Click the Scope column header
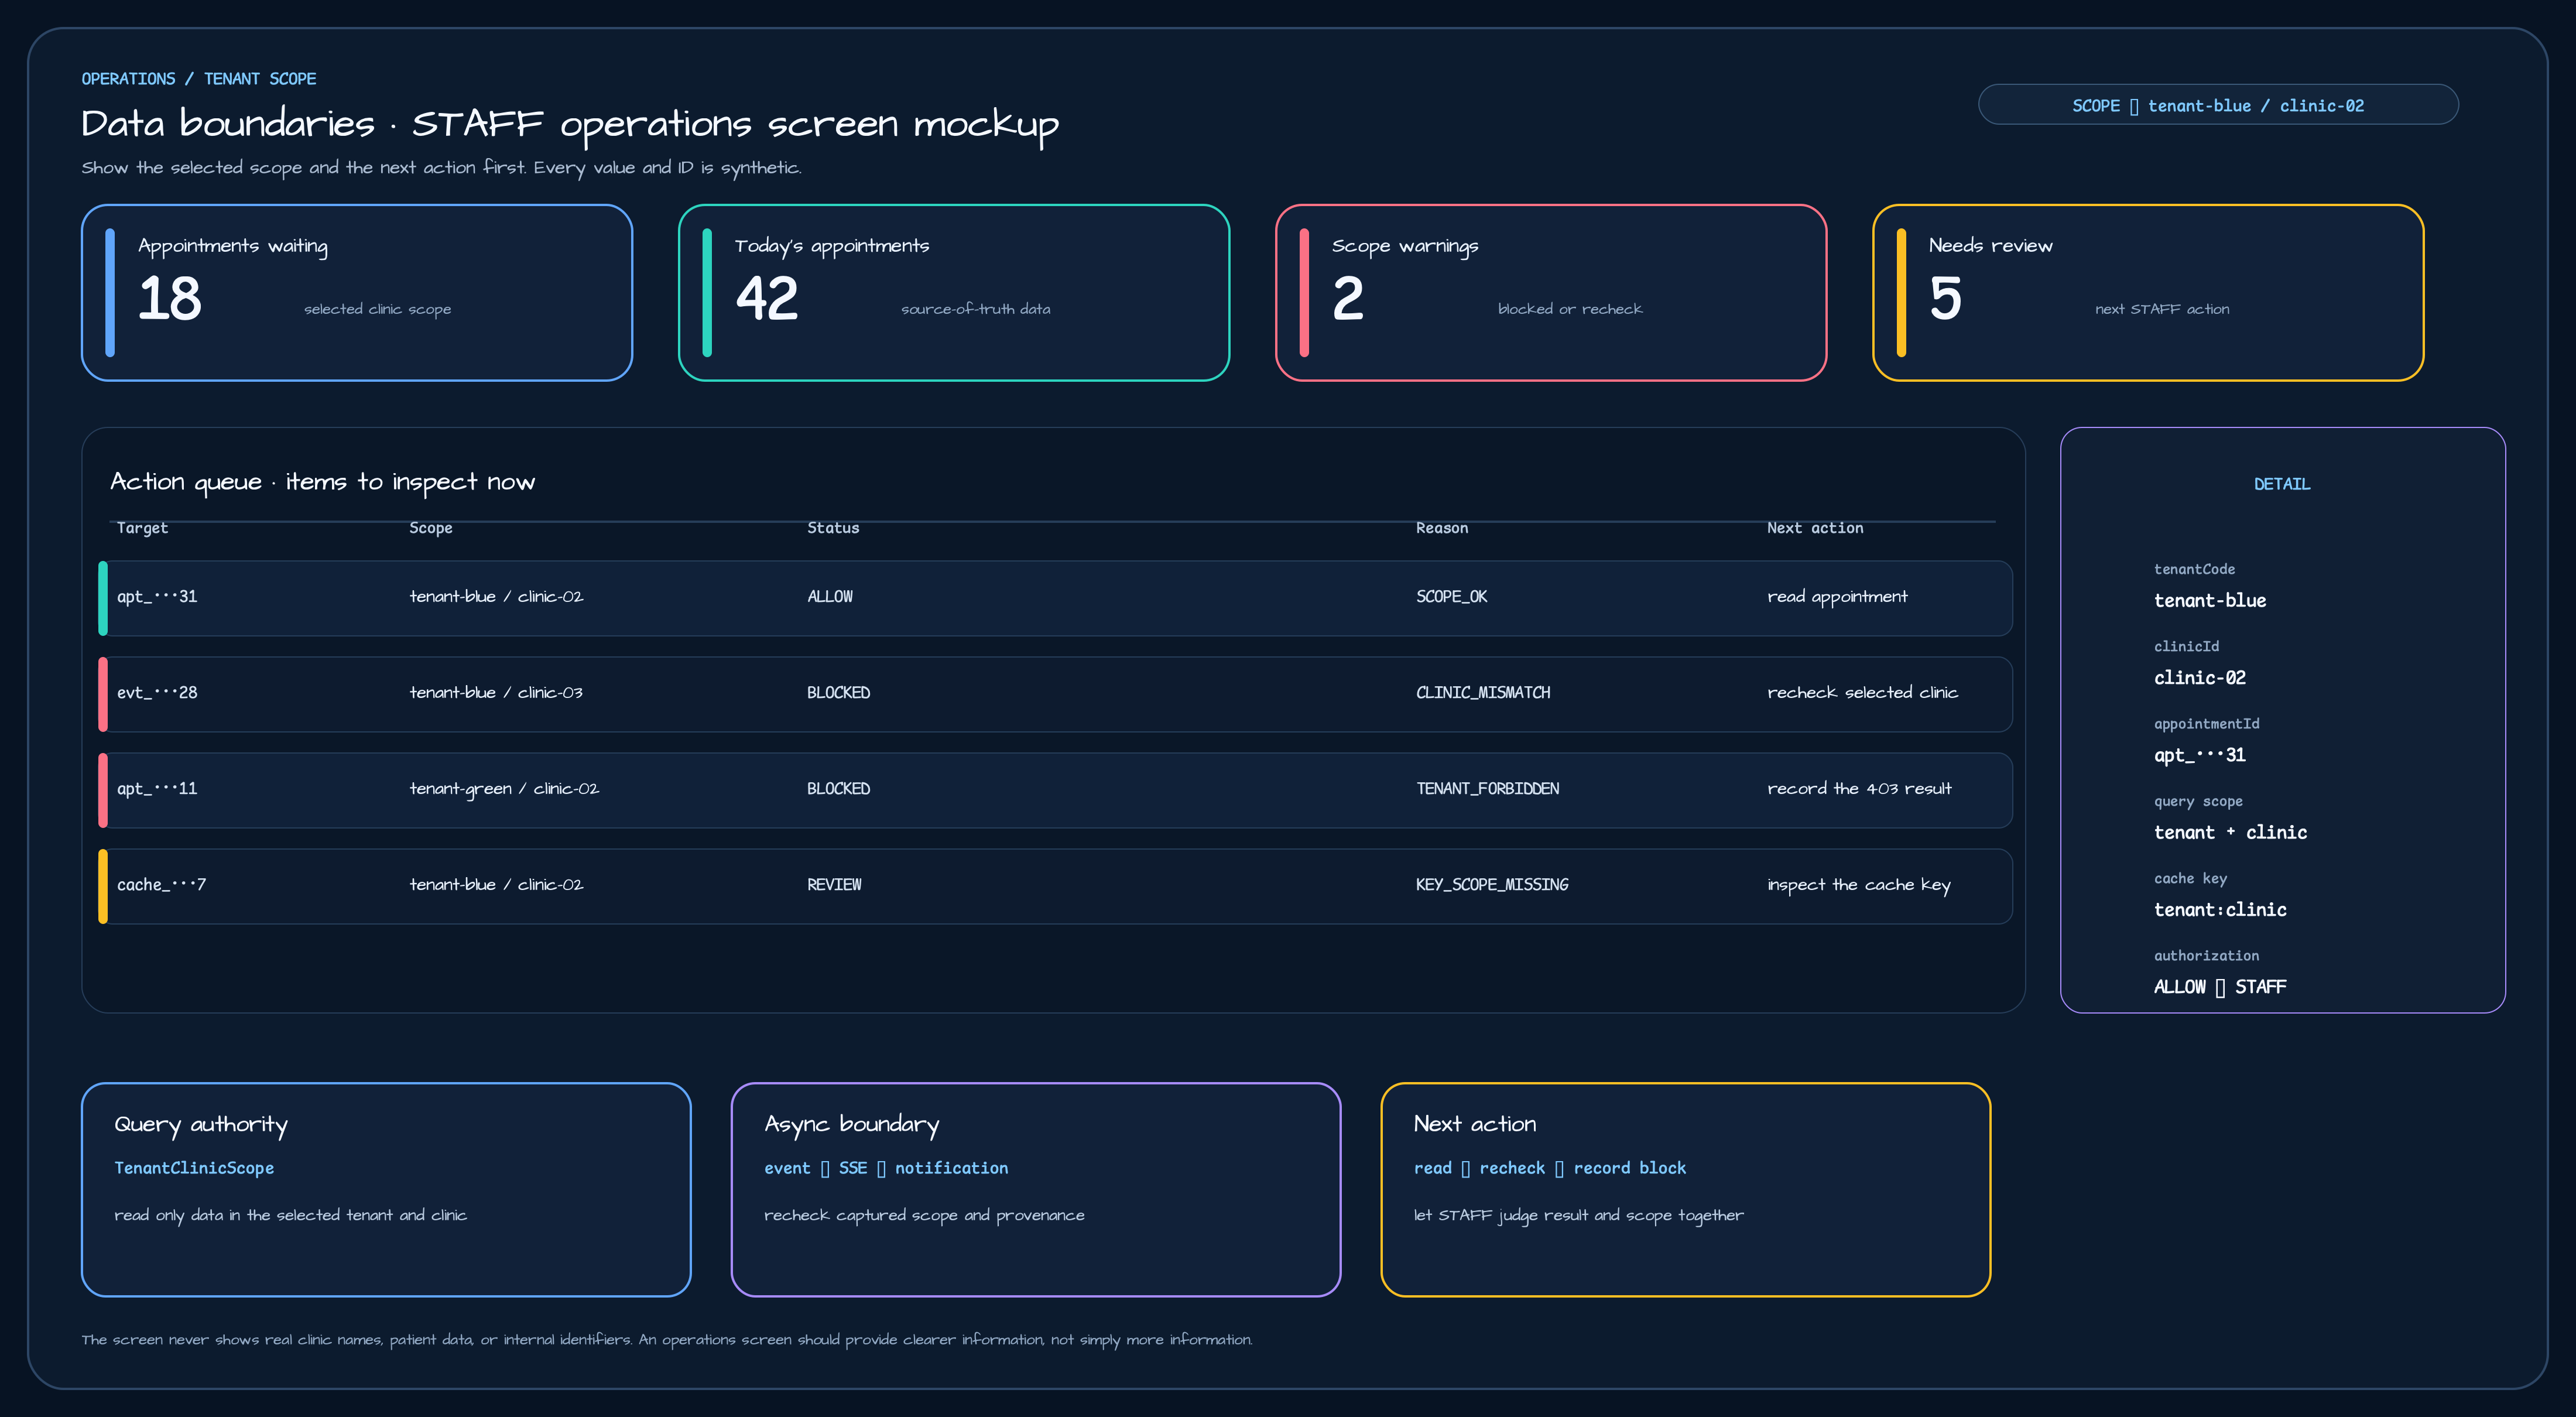 (x=431, y=528)
